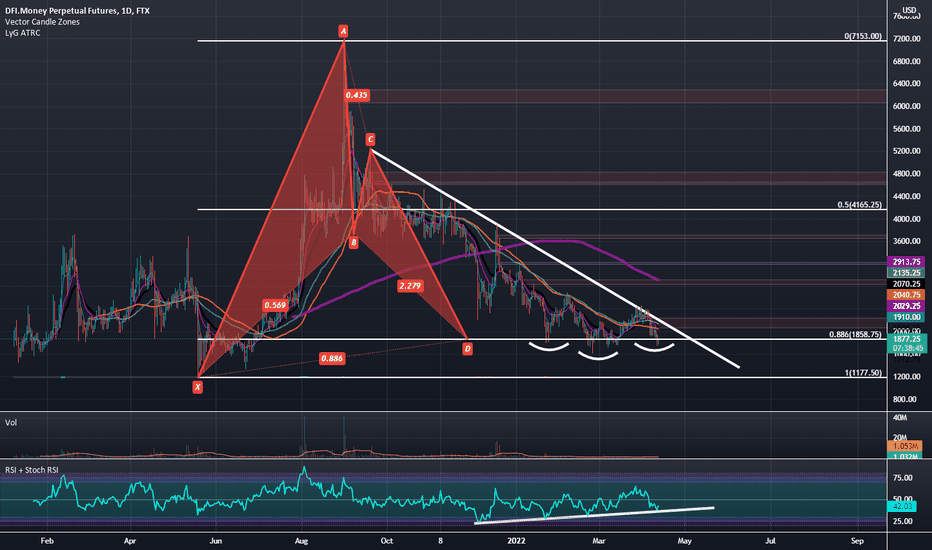The height and width of the screenshot is (550, 932).
Task: Click the Jun date on the time axis
Action: click(215, 541)
